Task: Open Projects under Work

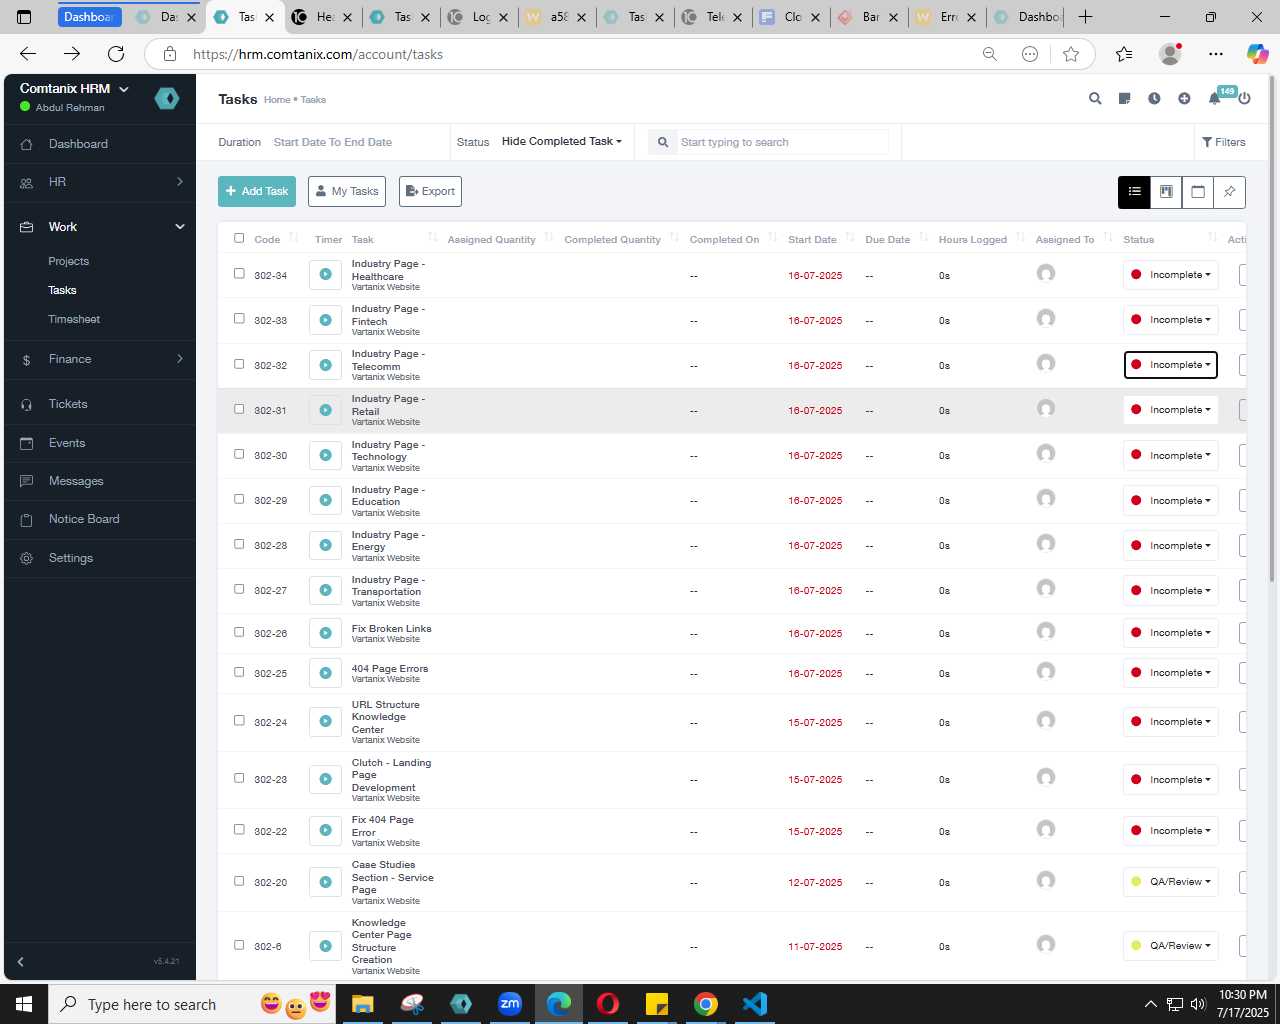Action: pos(68,261)
